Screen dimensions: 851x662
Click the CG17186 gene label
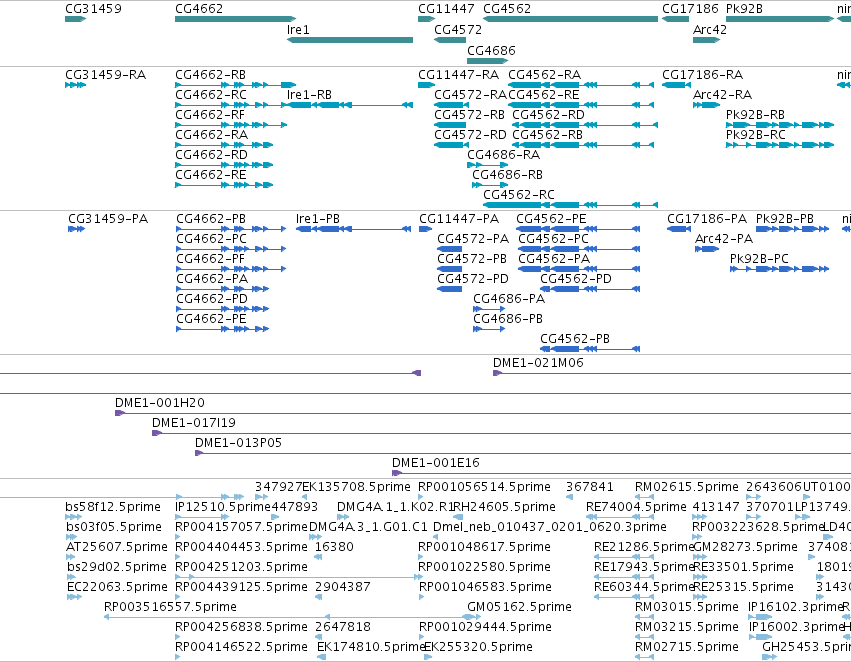(690, 9)
